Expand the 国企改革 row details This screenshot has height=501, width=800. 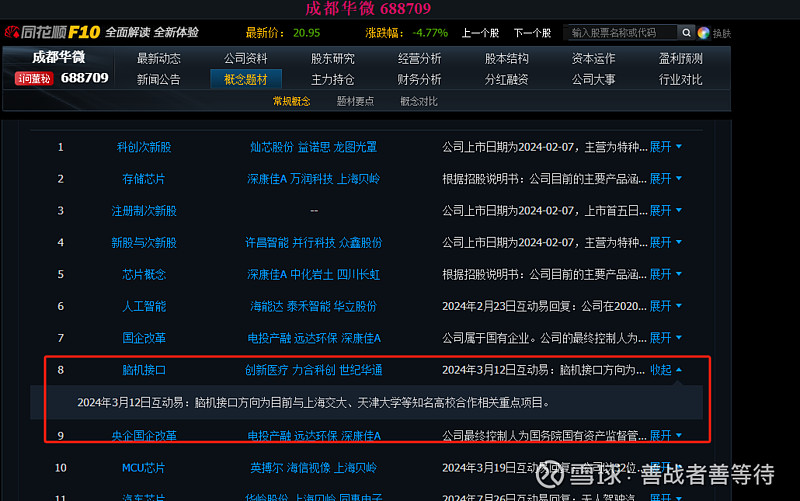point(665,338)
